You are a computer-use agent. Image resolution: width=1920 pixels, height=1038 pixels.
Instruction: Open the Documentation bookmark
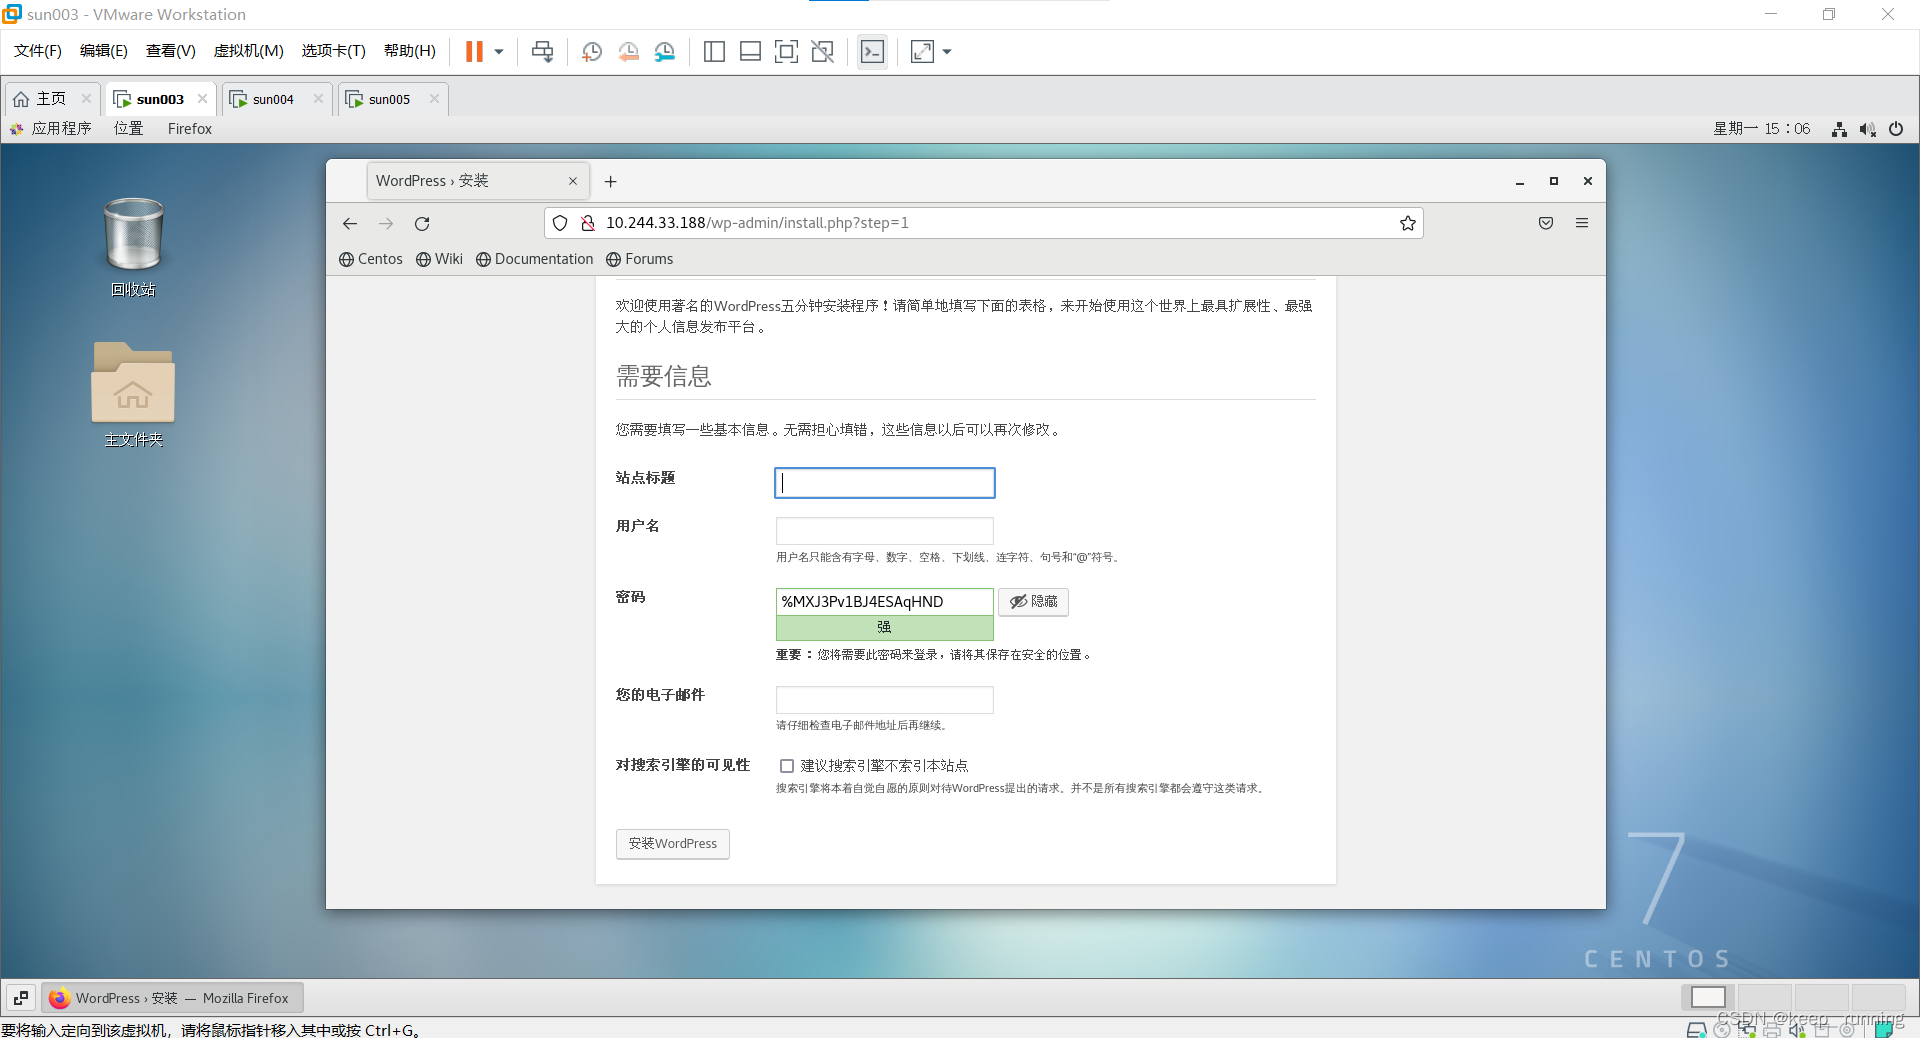click(535, 259)
